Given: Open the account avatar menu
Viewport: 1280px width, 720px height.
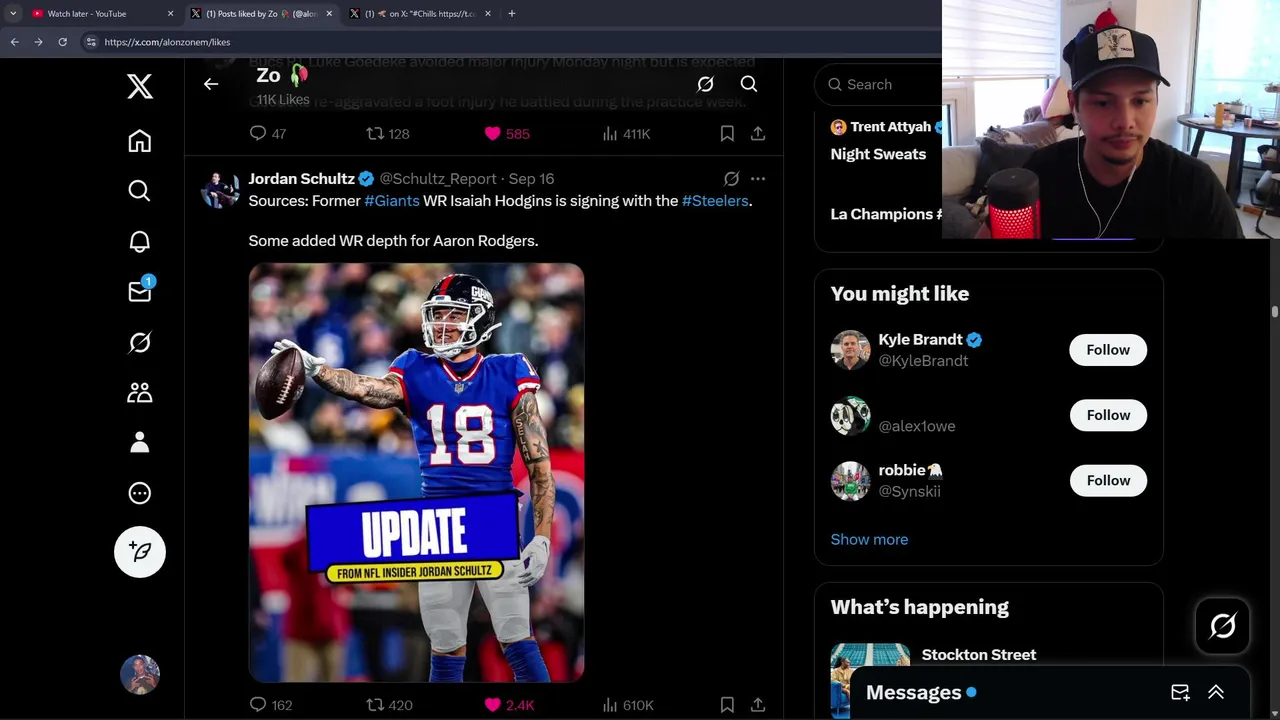Looking at the screenshot, I should 140,675.
